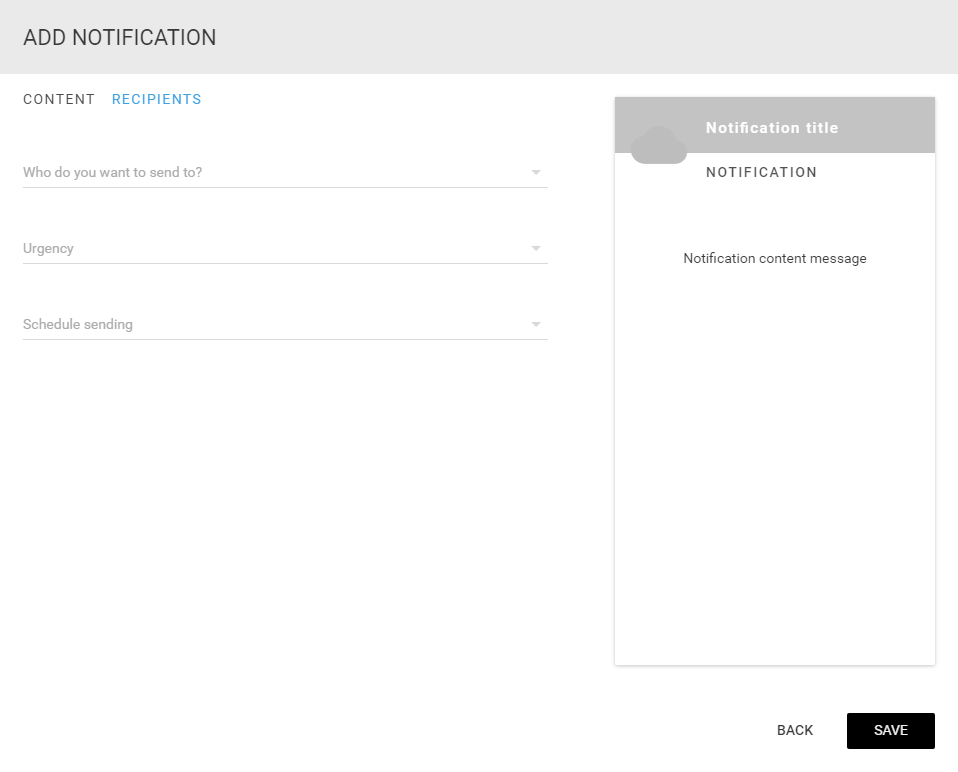The width and height of the screenshot is (958, 772).
Task: Click the 'Who do you want to send to?' field
Action: coord(285,172)
